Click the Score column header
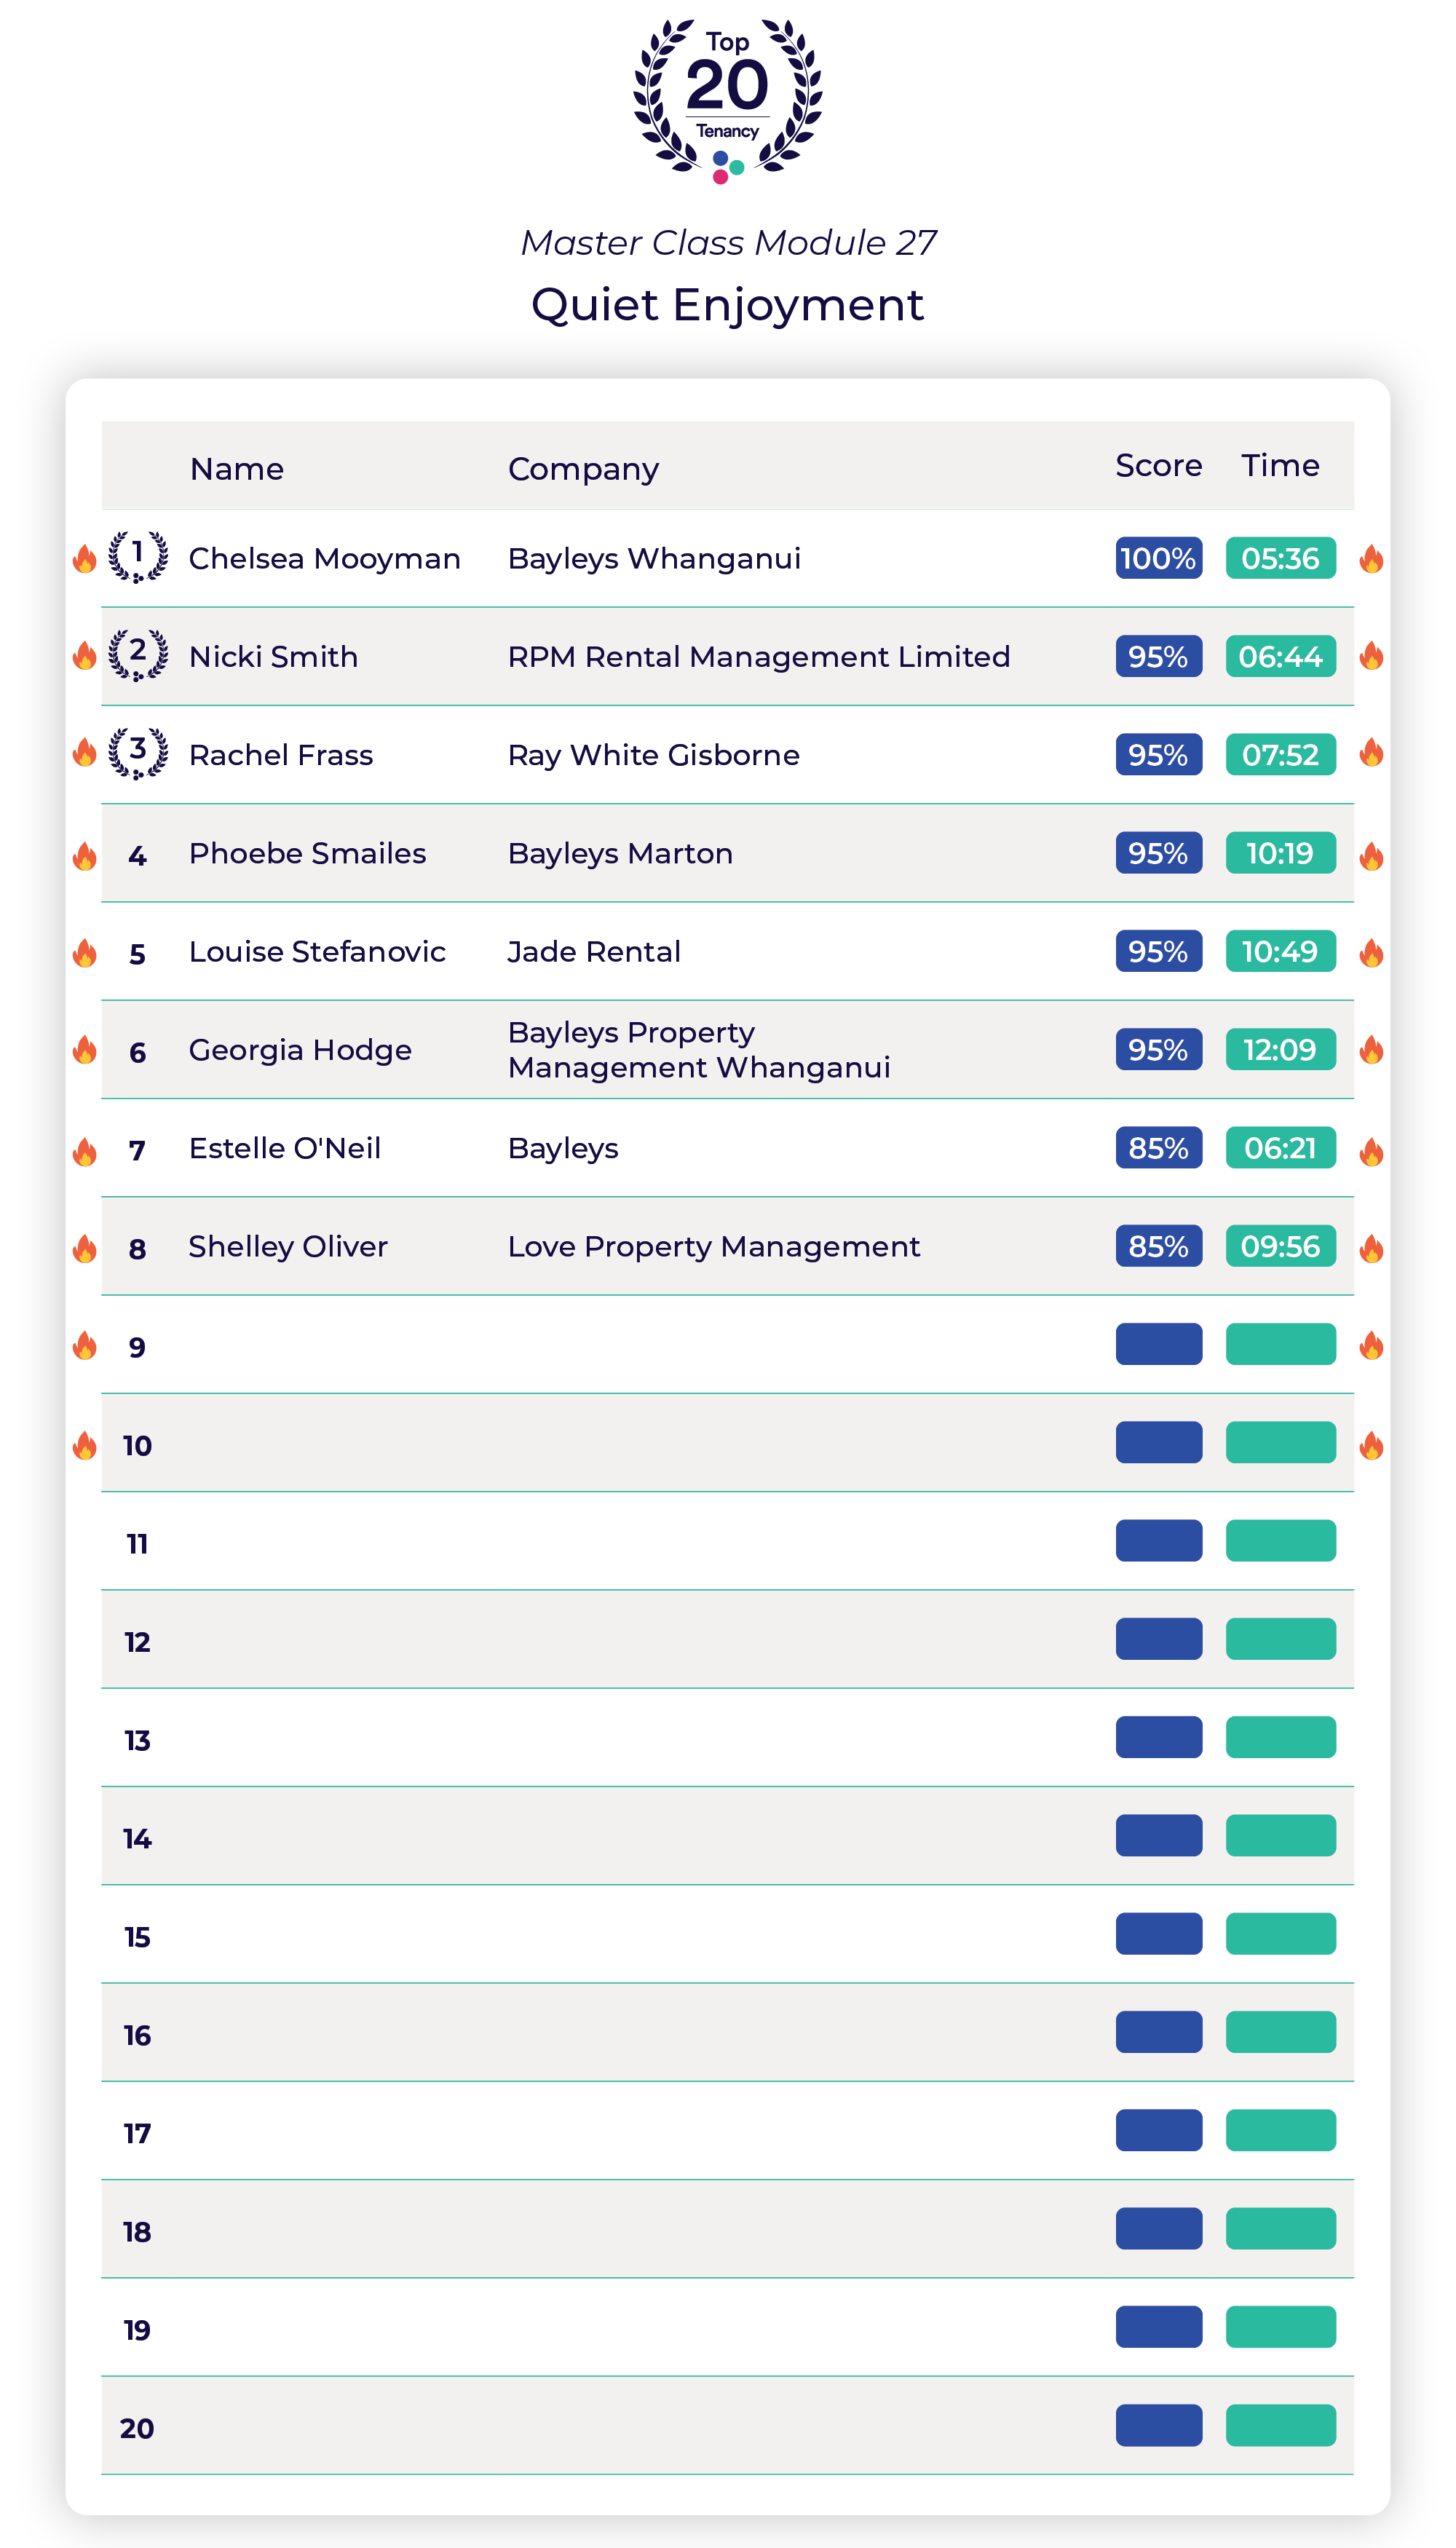 click(1158, 465)
